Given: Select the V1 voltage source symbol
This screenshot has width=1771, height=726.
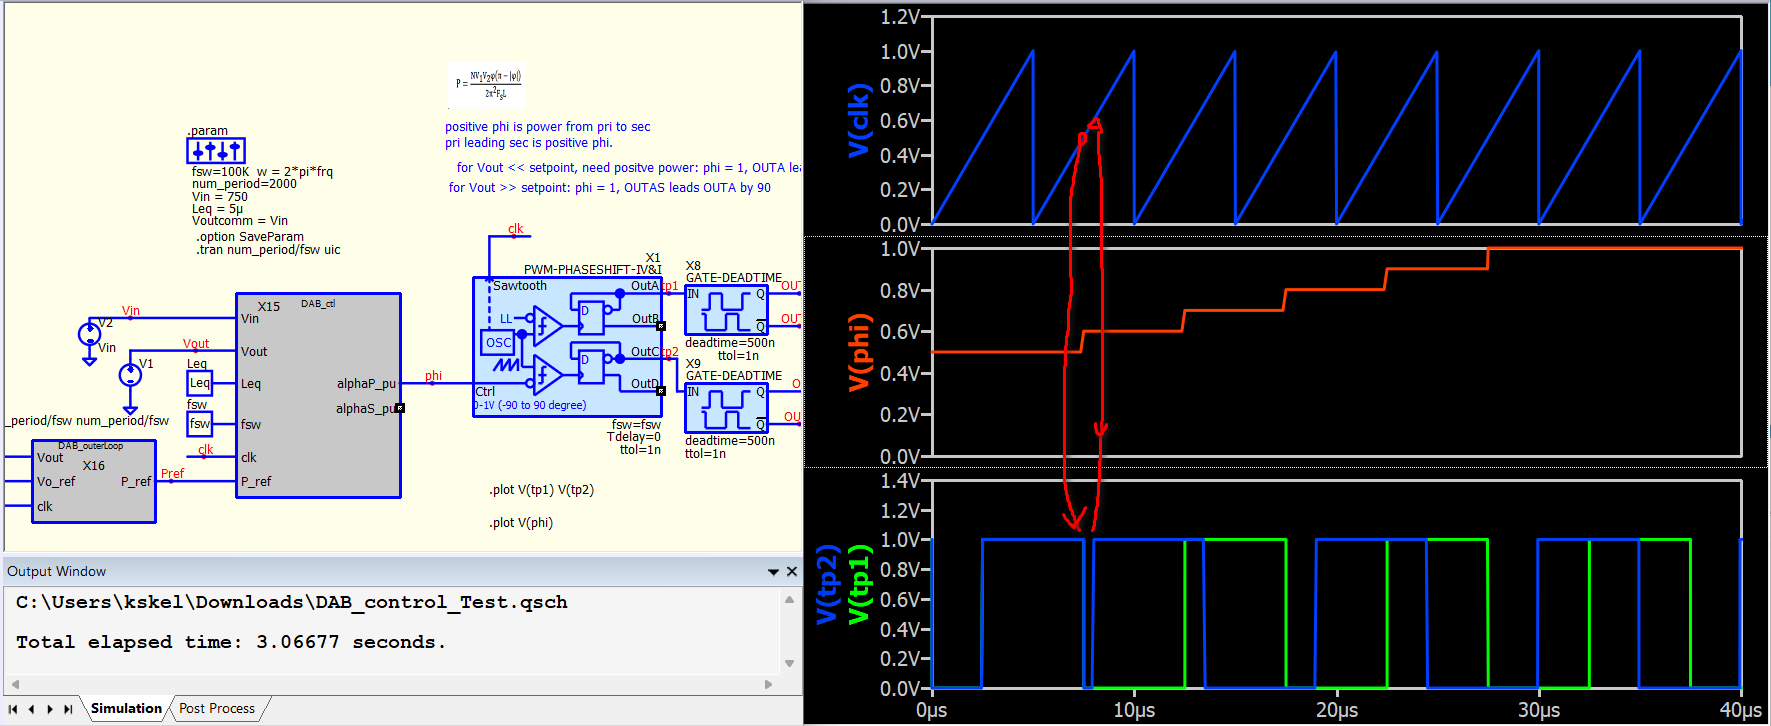Looking at the screenshot, I should click(130, 375).
